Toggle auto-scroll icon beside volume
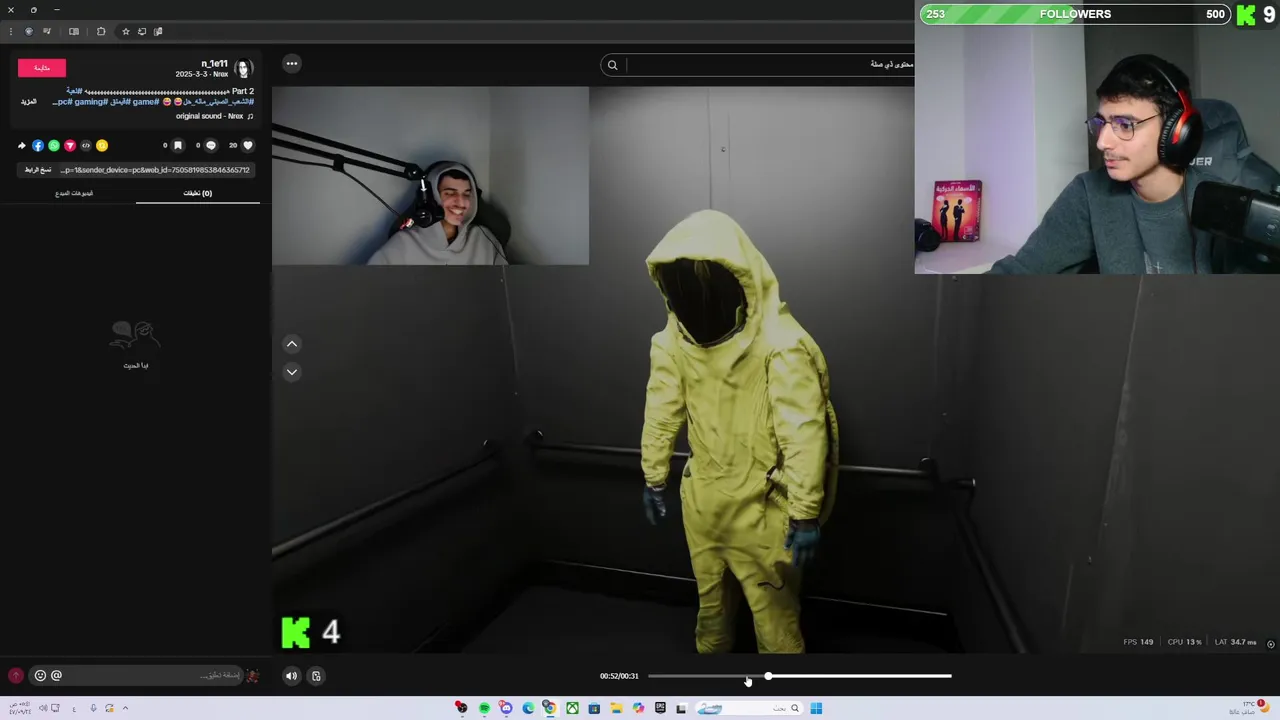 tap(316, 676)
